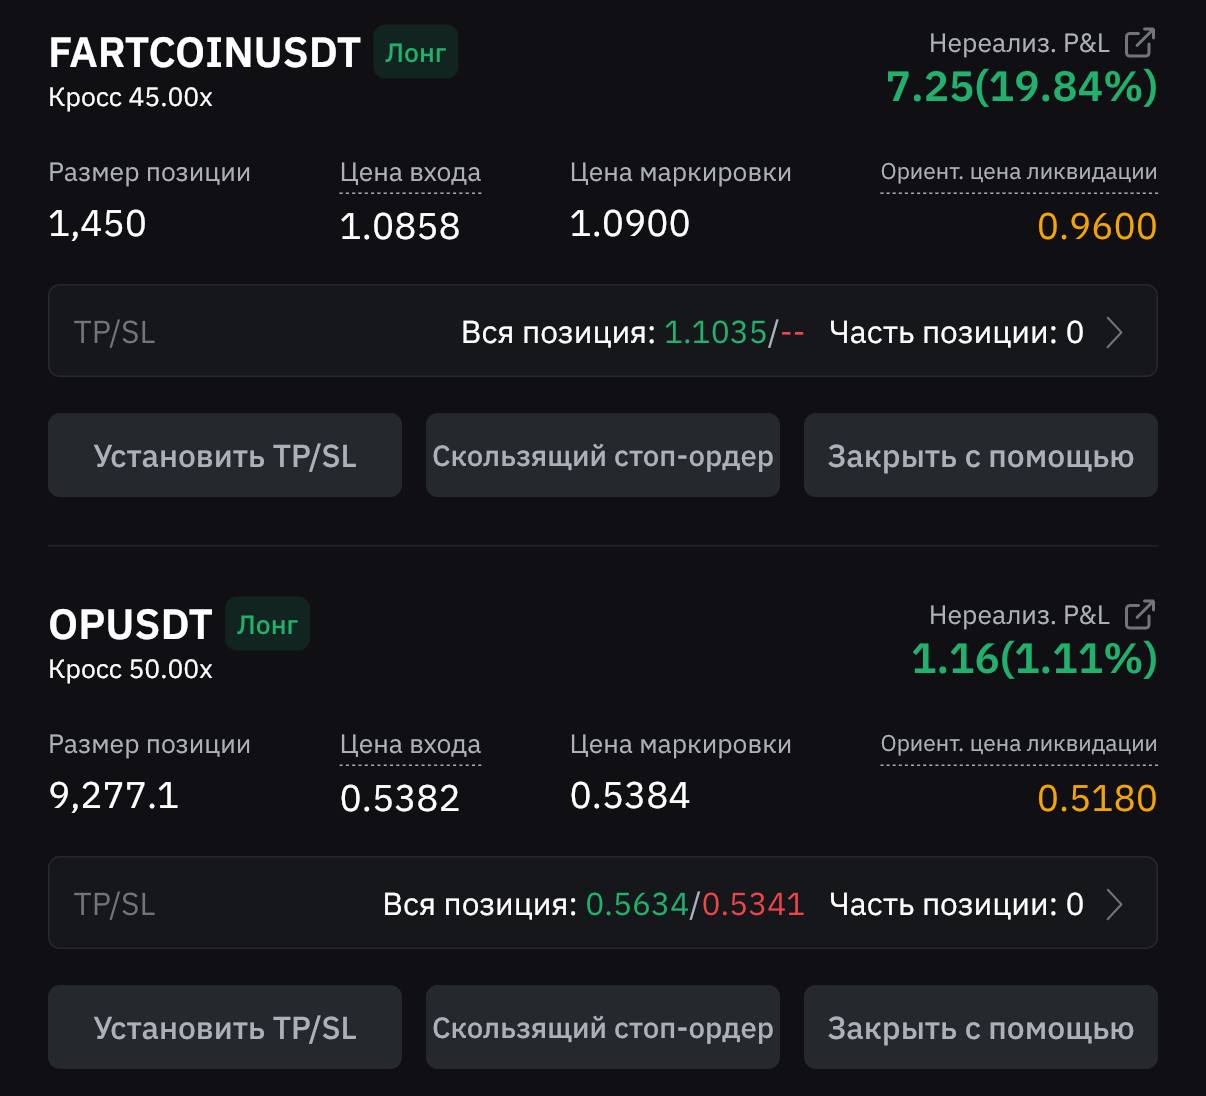Viewport: 1206px width, 1096px height.
Task: Open FARTCOINUSDT P&L share icon
Action: (1140, 43)
